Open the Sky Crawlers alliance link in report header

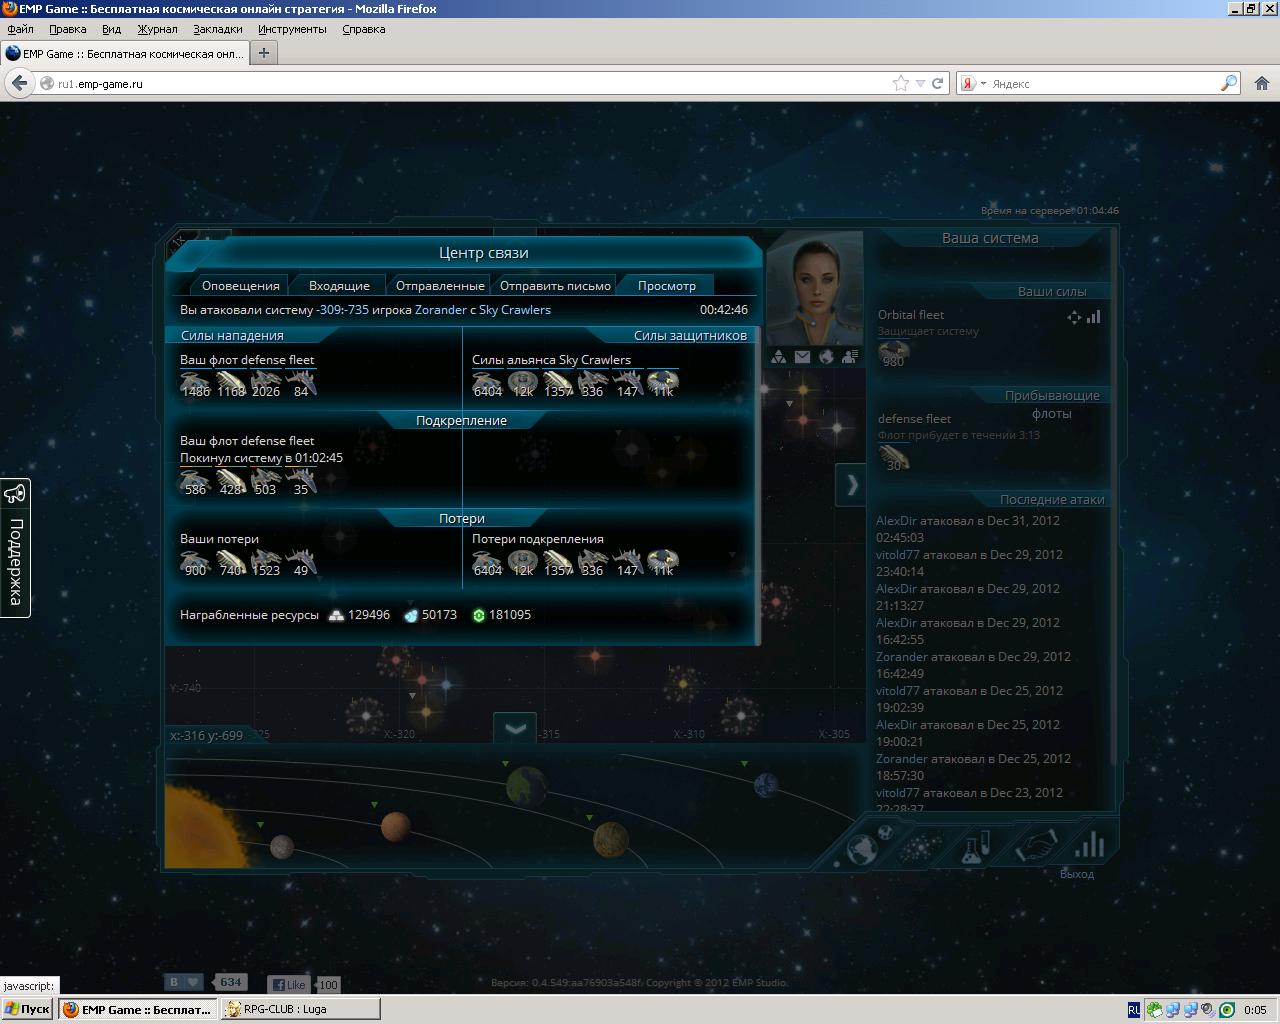[x=515, y=310]
